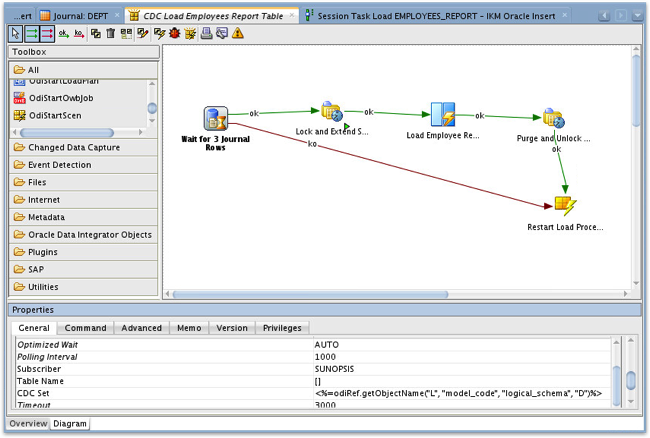Switch to the 'Journal: DEPT' editor tab
Viewport: 650px width, 438px height.
pos(80,16)
